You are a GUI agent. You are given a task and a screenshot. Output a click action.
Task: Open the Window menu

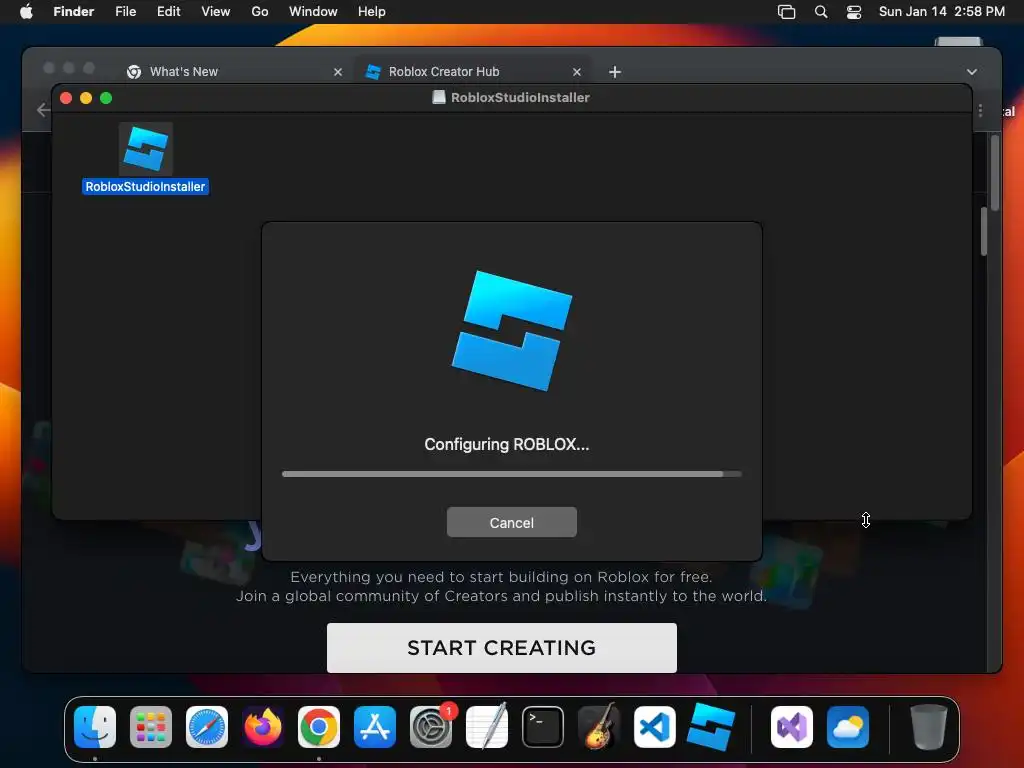coord(313,12)
